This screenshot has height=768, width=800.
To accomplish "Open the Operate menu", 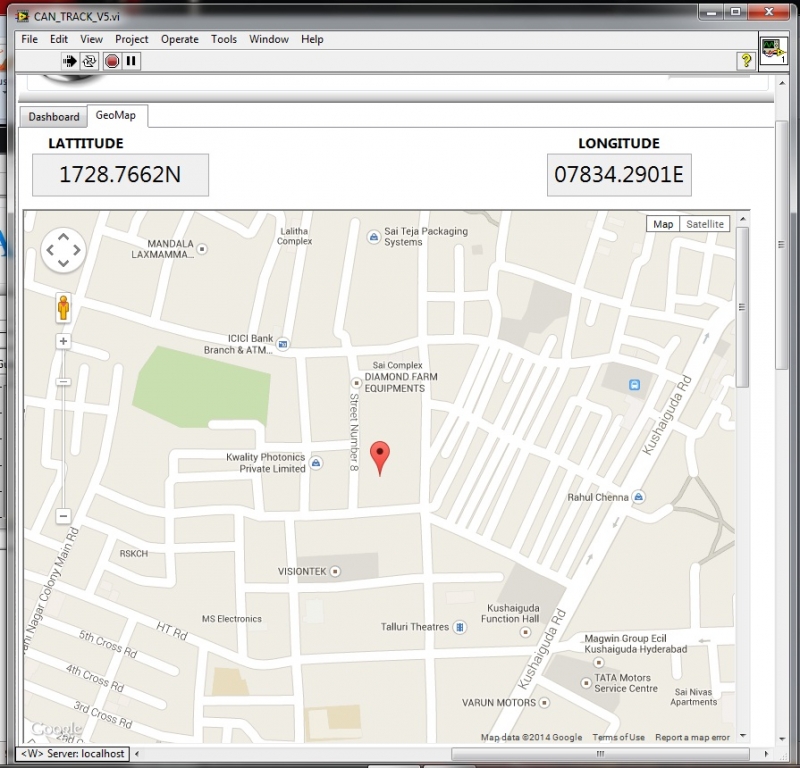I will tap(180, 39).
